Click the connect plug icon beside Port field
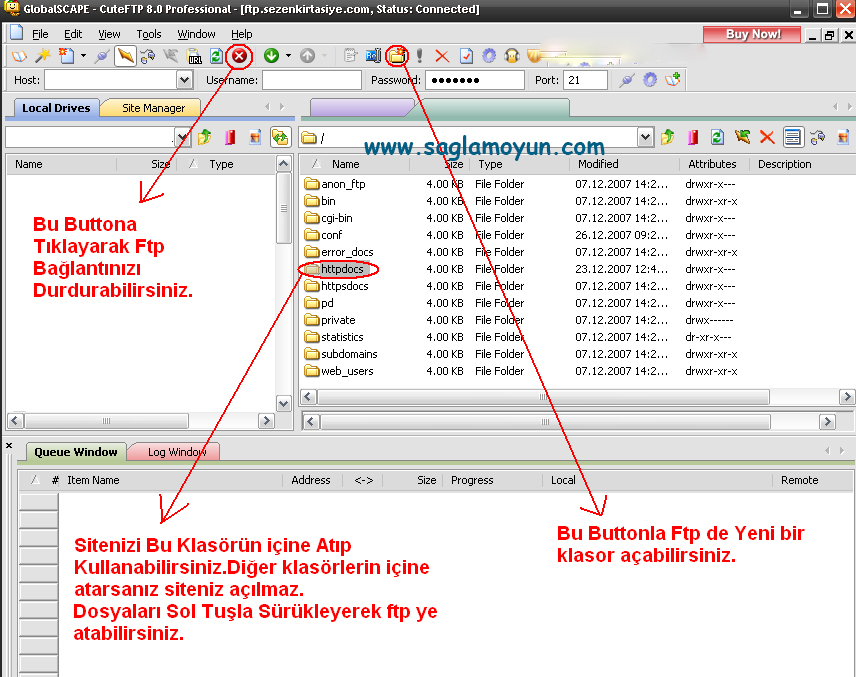The height and width of the screenshot is (677, 856). (627, 80)
